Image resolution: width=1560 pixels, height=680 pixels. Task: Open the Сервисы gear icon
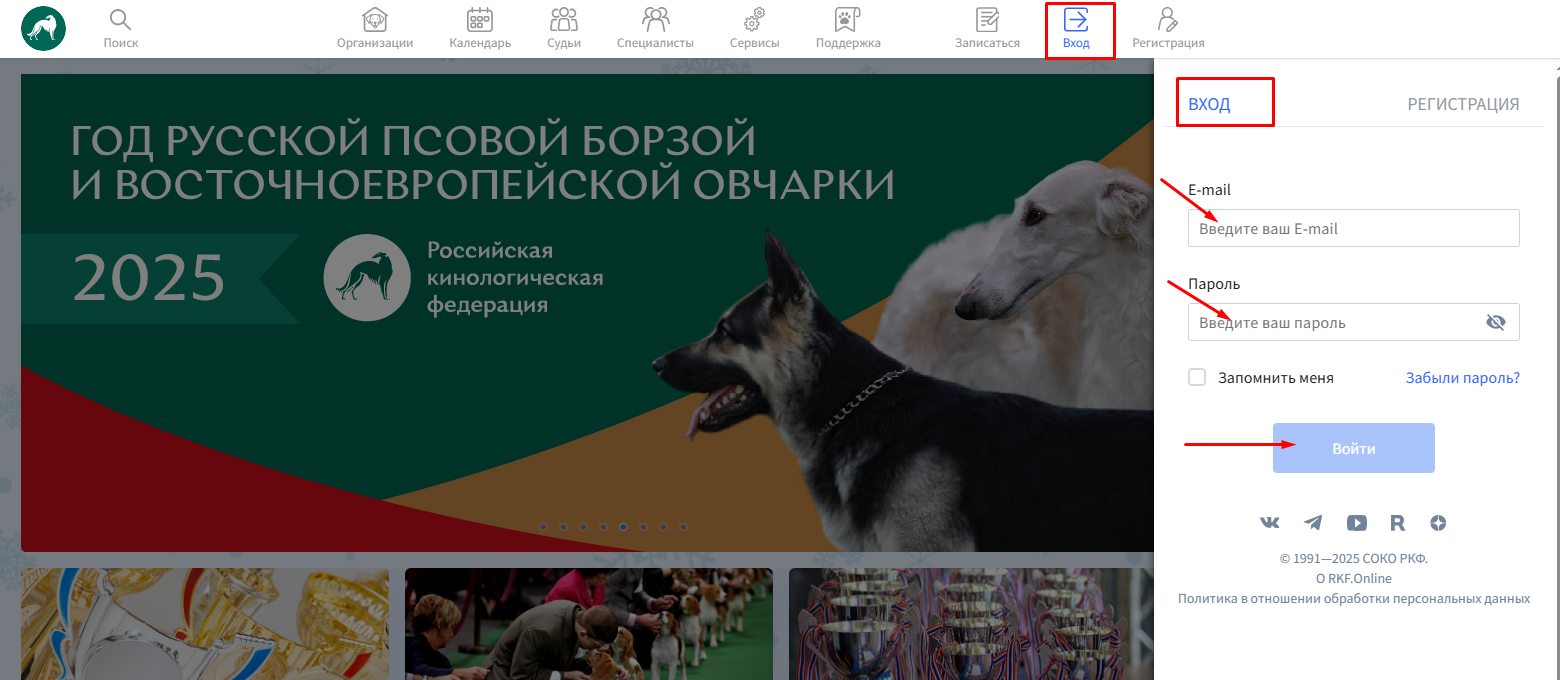coord(754,20)
